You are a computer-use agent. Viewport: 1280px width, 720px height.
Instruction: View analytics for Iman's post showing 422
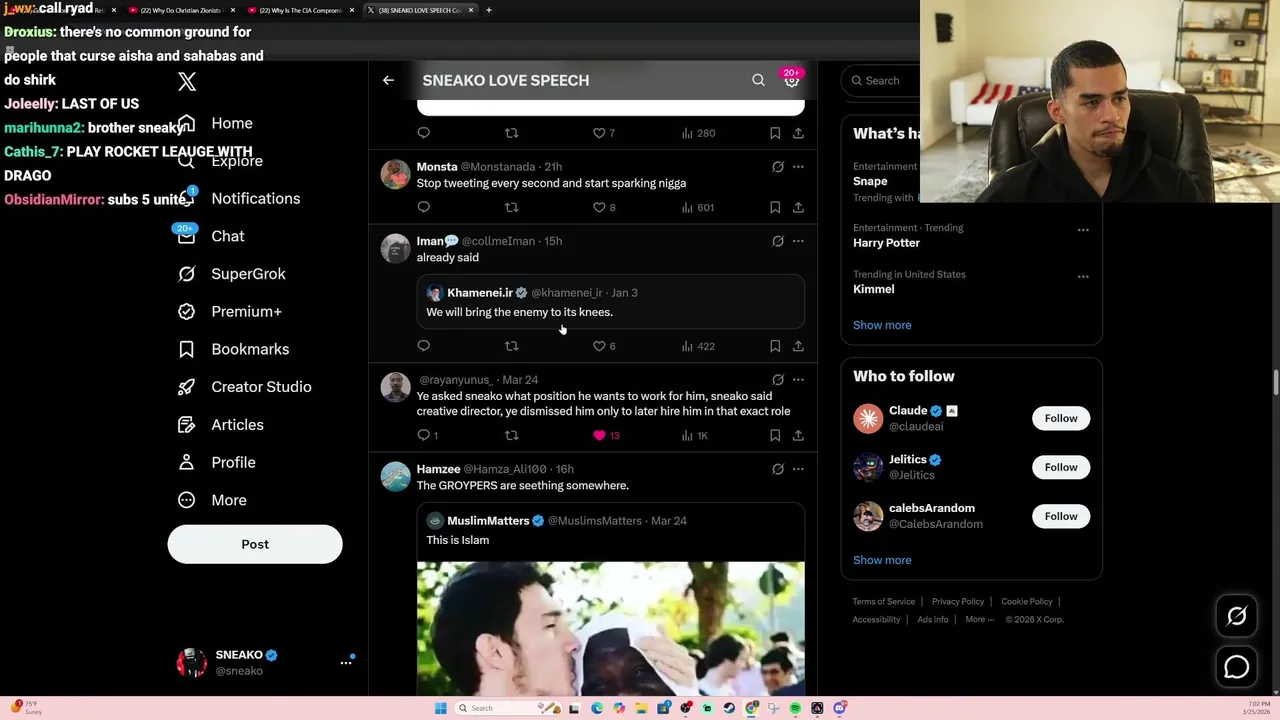click(x=698, y=346)
